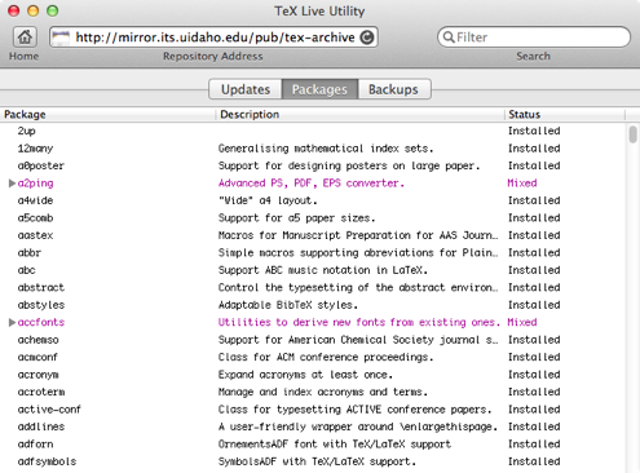
Task: Click the Repository Address field
Action: [213, 37]
